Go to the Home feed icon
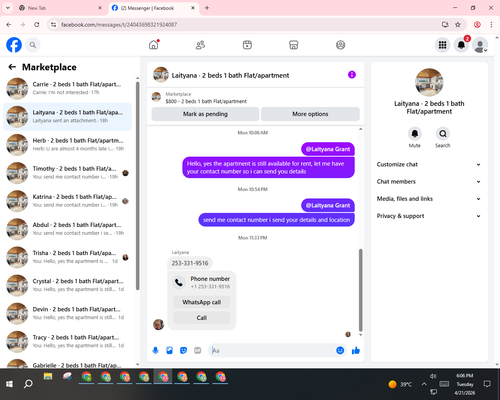The image size is (500, 400). click(154, 45)
